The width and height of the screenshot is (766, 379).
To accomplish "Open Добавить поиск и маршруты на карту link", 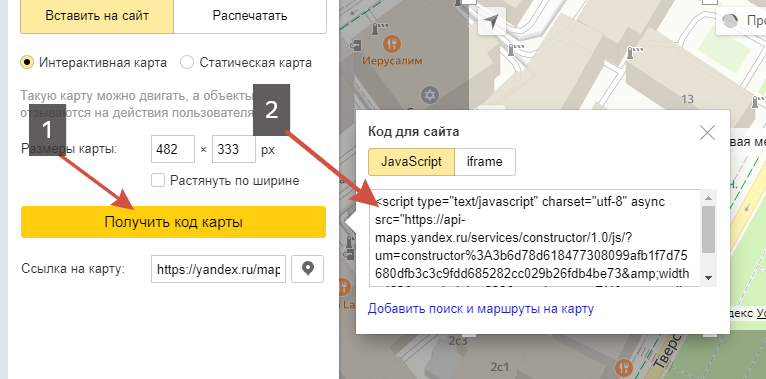I will point(481,309).
